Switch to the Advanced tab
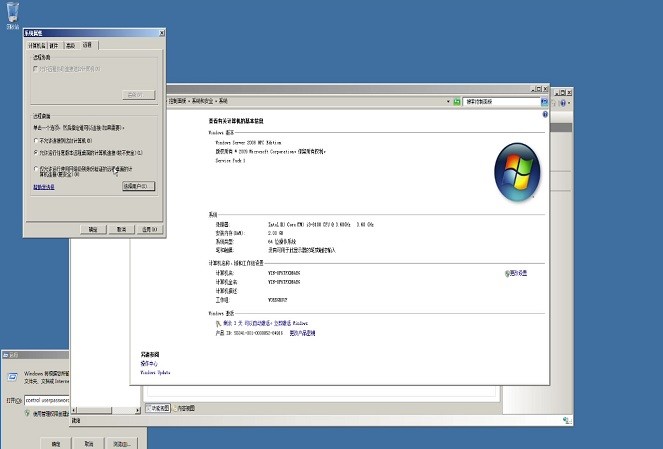The image size is (663, 449). [x=70, y=45]
